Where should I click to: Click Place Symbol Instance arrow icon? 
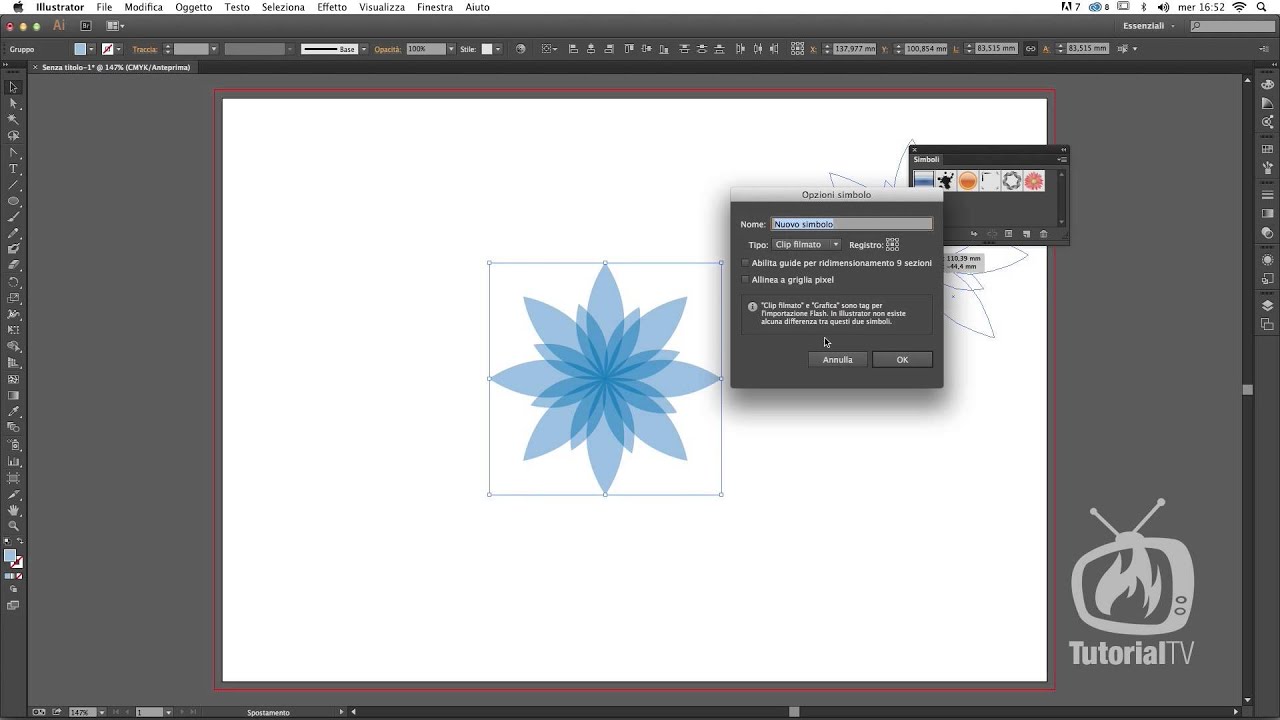[974, 234]
